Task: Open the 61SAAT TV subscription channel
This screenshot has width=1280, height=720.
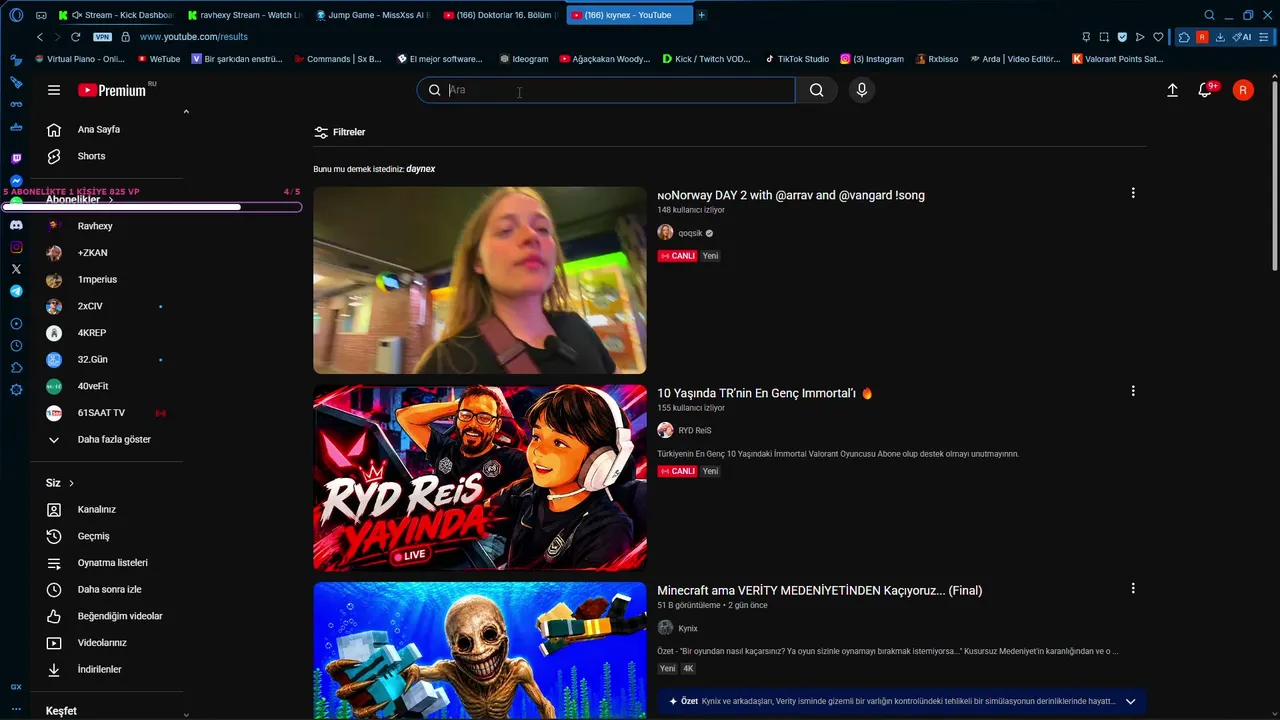Action: [x=101, y=413]
